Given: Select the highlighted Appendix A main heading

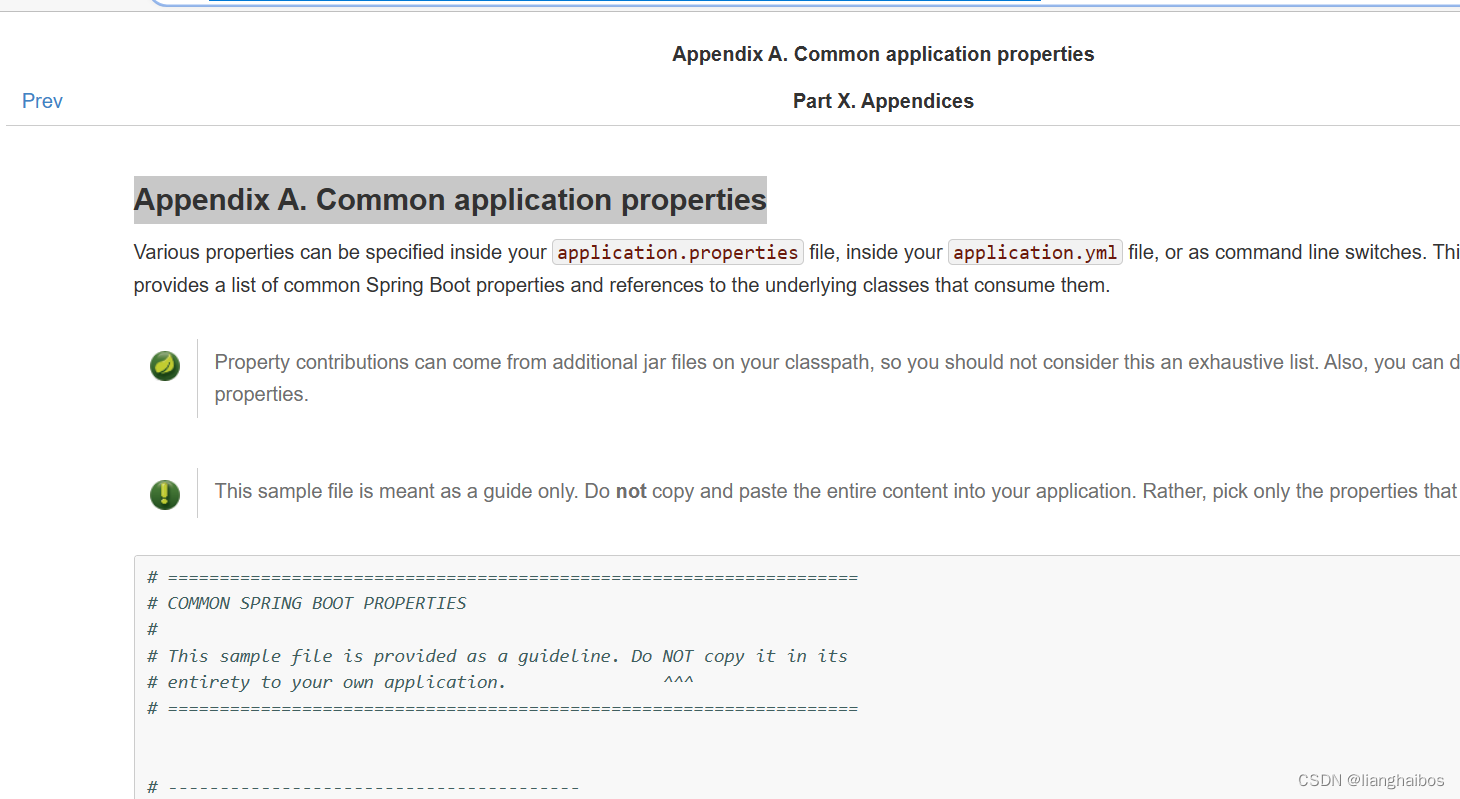Looking at the screenshot, I should pyautogui.click(x=450, y=200).
